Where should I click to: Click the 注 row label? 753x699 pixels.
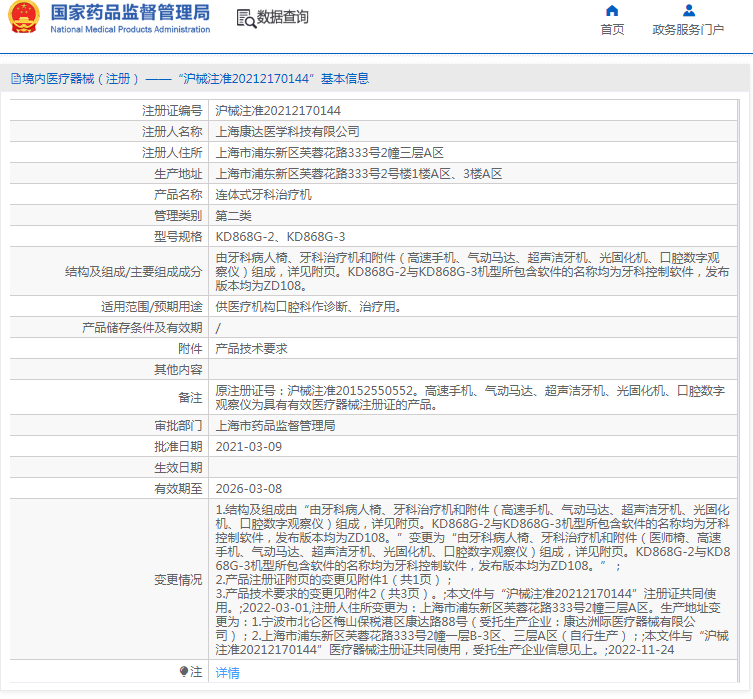point(196,672)
